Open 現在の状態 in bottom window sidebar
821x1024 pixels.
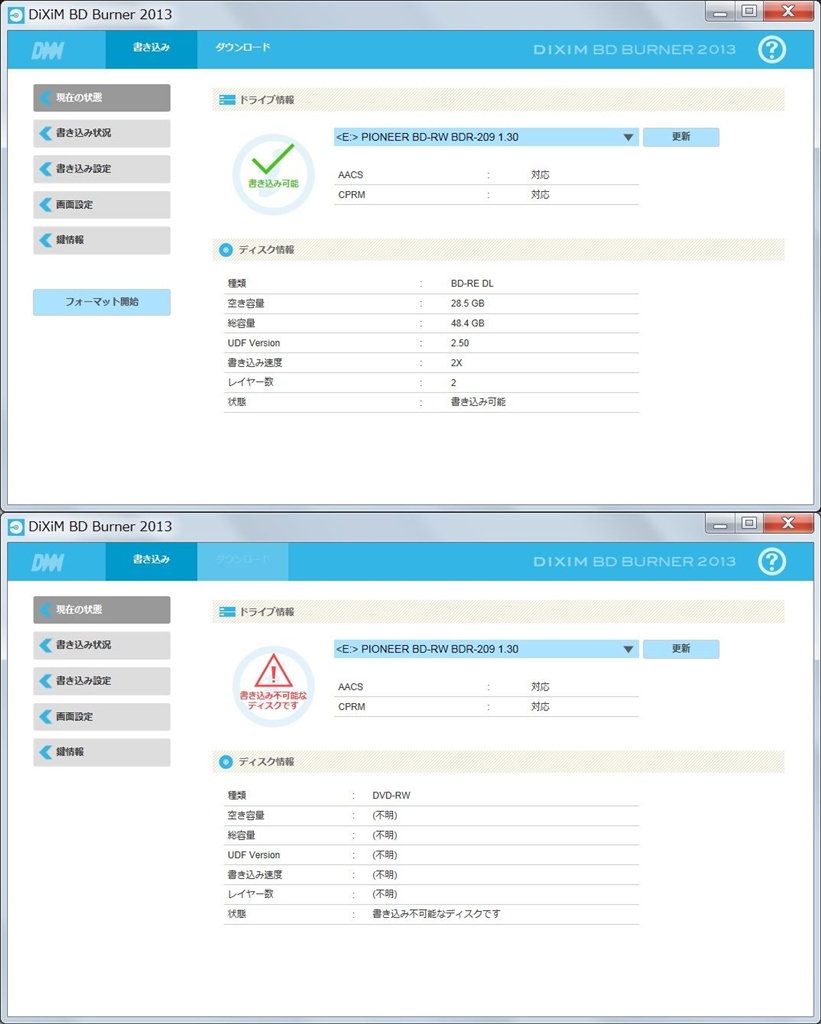tap(102, 610)
